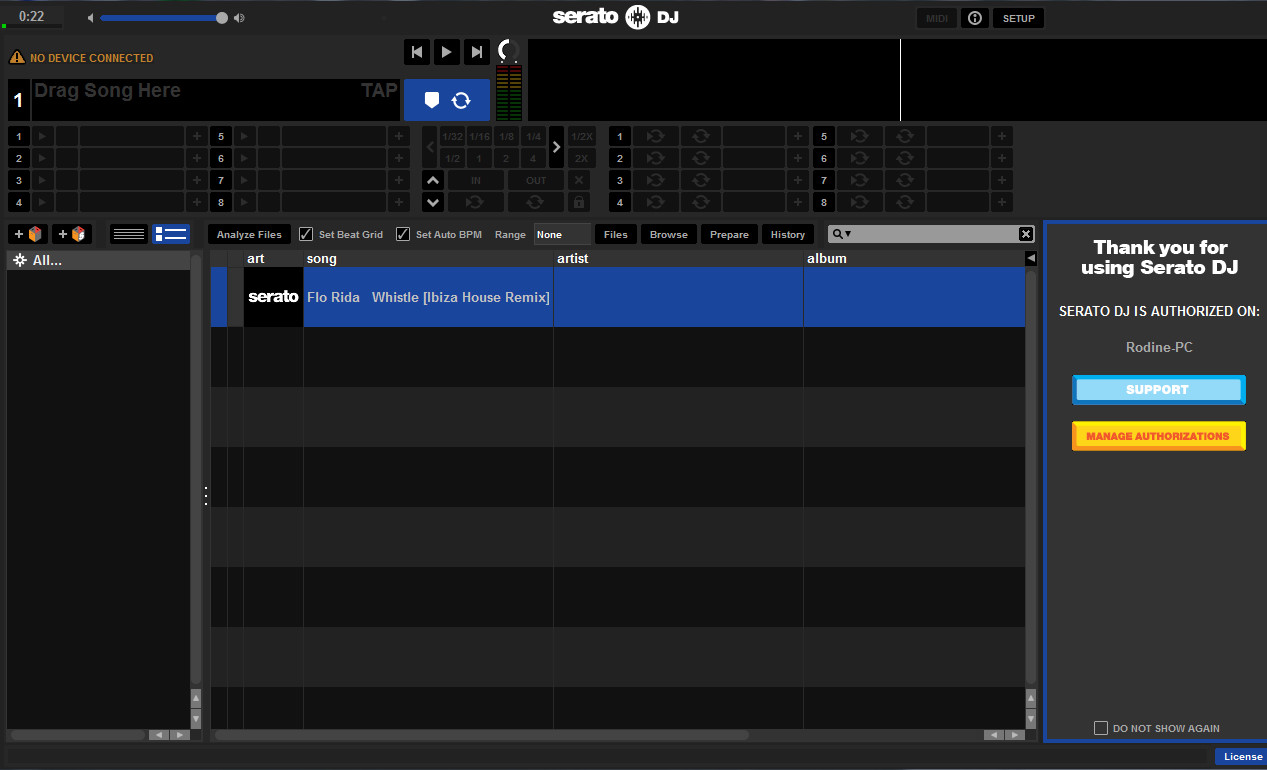Click the MANAGE AUTHORIZATIONS button
The image size is (1267, 770).
[1158, 436]
